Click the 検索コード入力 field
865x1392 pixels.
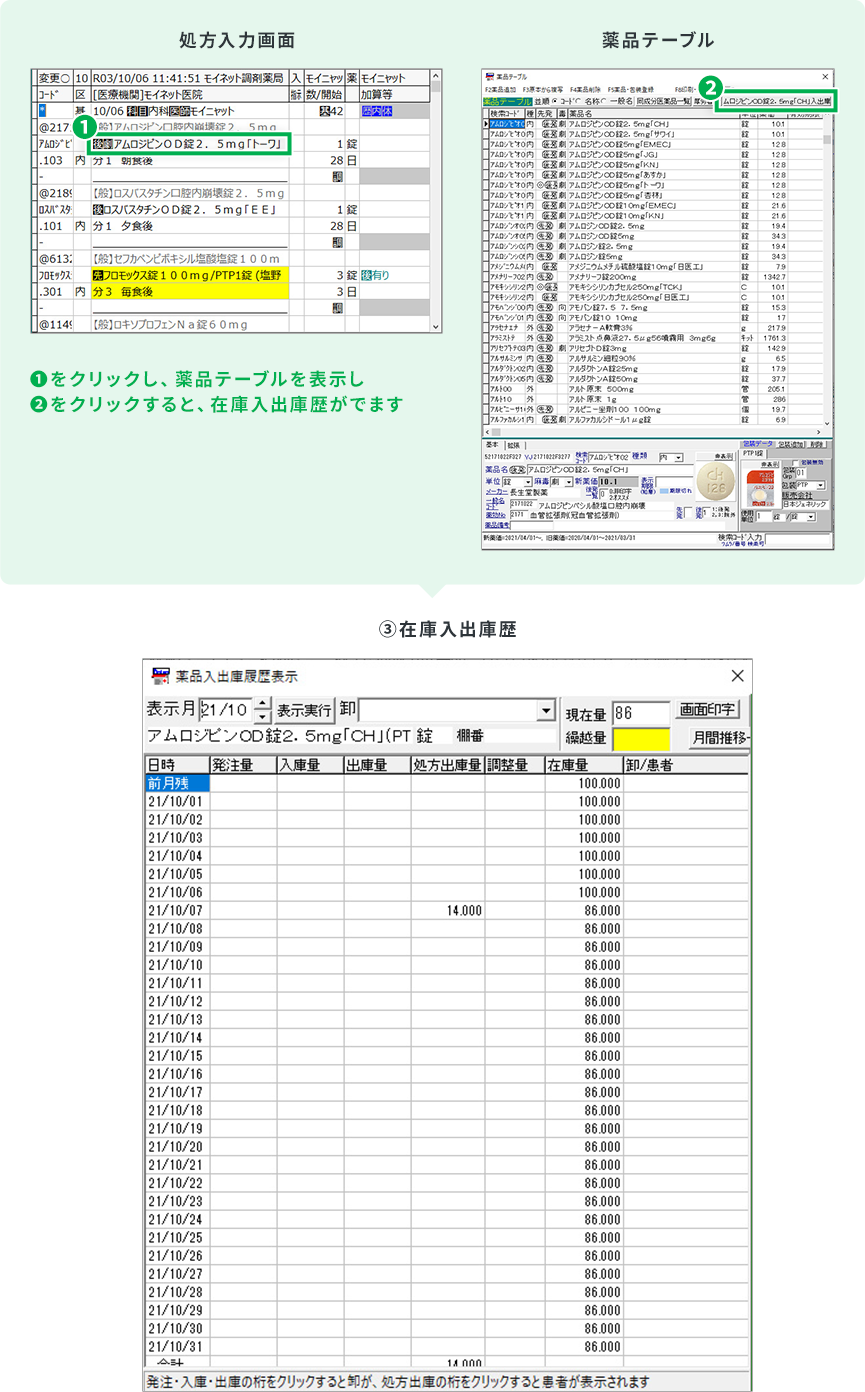[796, 539]
